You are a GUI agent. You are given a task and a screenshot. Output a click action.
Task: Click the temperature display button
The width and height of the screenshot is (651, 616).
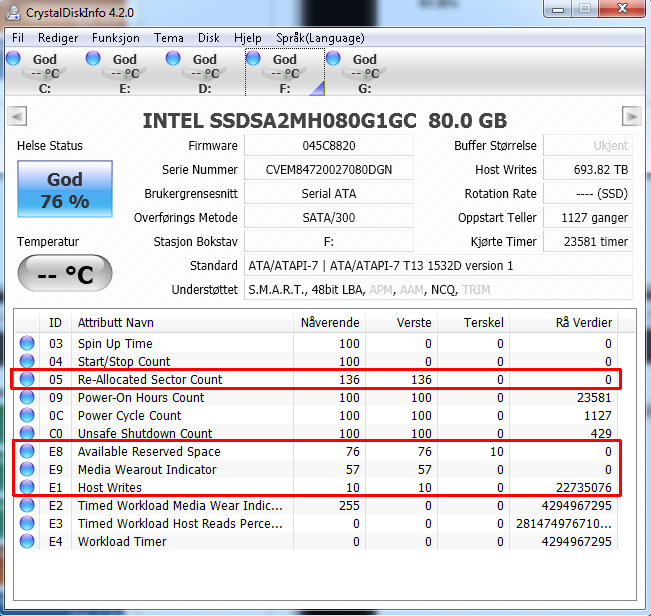(65, 273)
